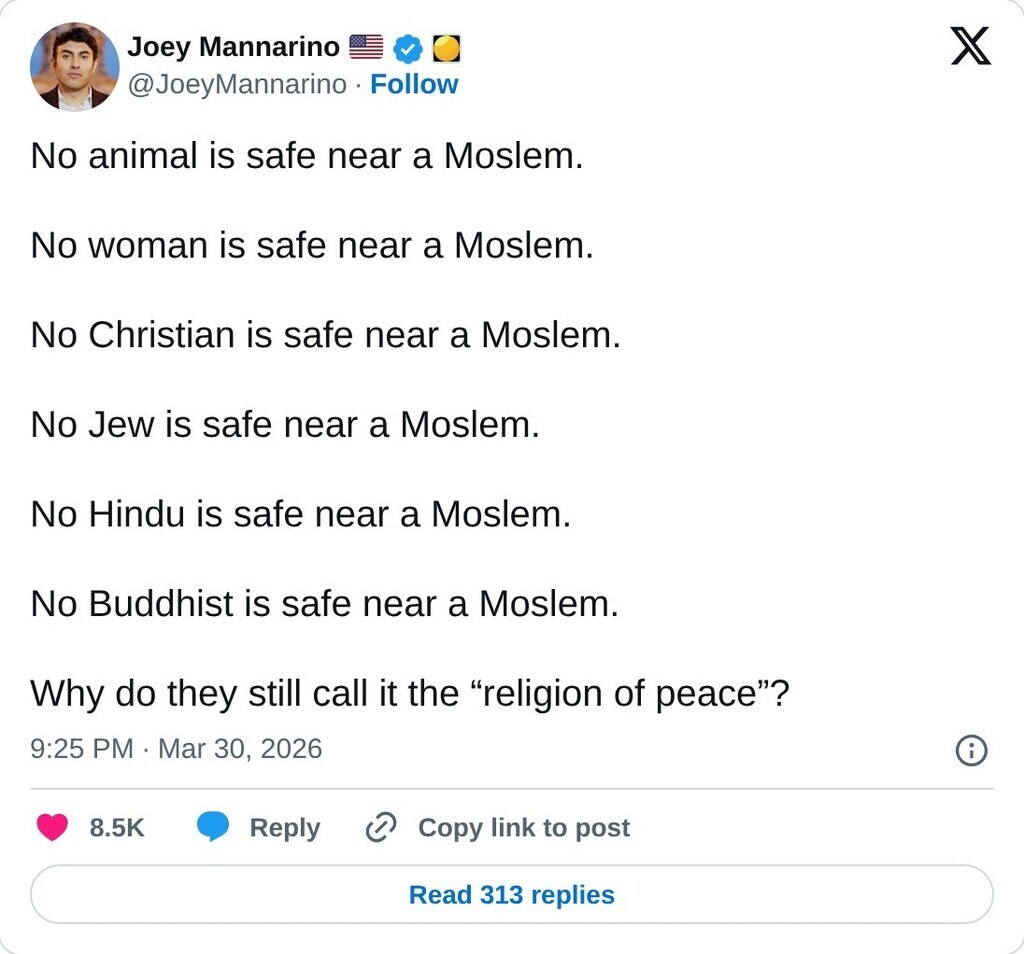Click the 8.5K likes count
This screenshot has height=954, width=1024.
(117, 828)
